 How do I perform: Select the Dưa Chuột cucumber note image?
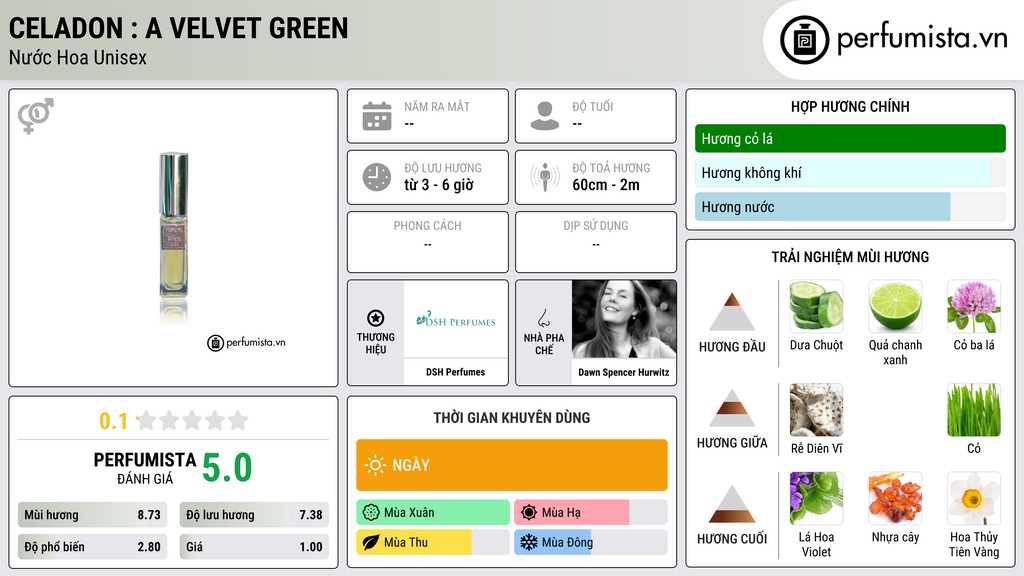816,306
